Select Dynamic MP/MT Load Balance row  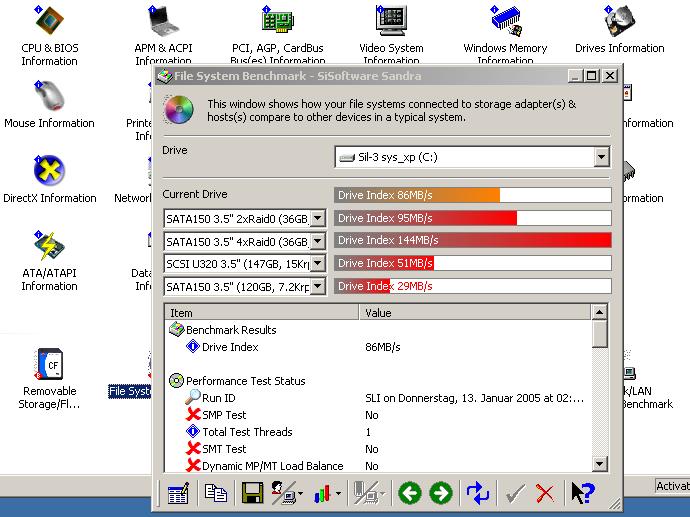pyautogui.click(x=378, y=466)
